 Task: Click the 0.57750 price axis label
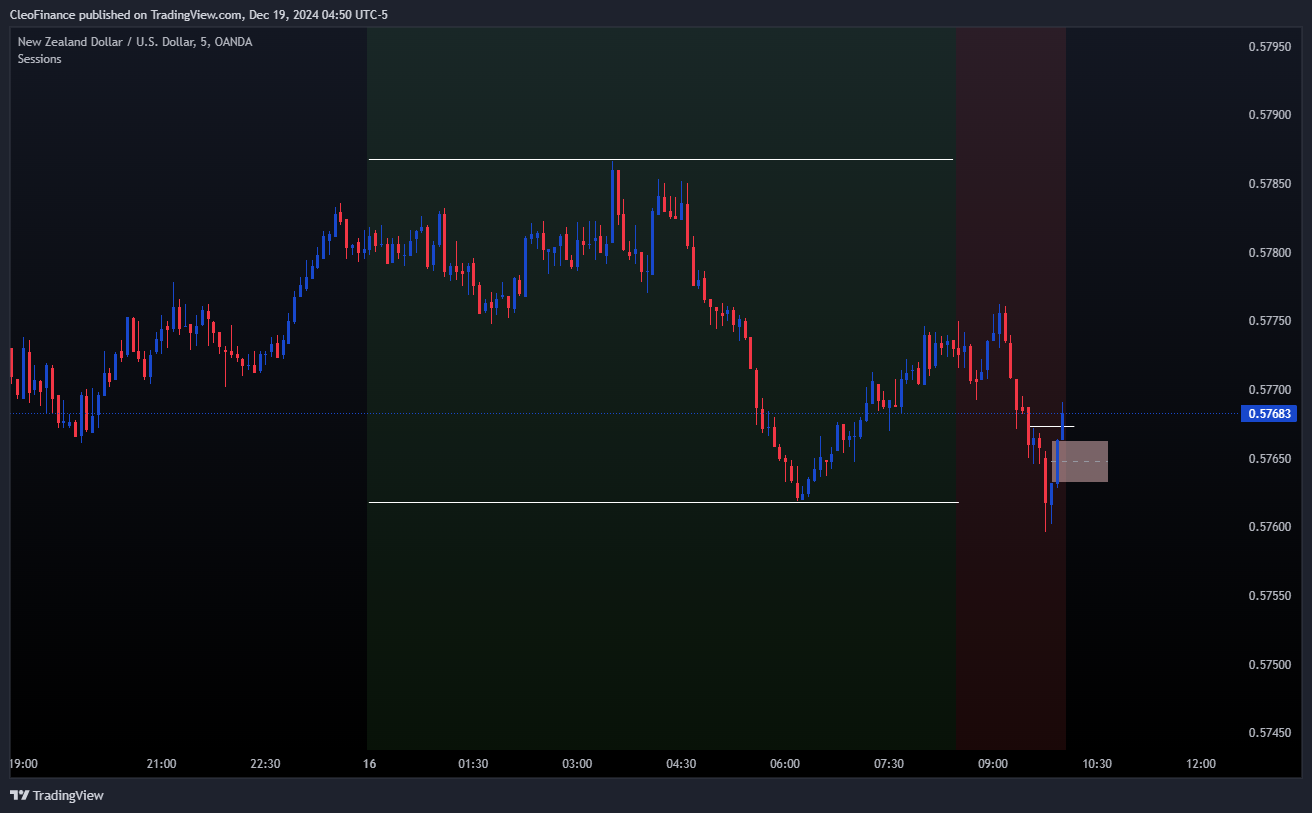tap(1268, 321)
